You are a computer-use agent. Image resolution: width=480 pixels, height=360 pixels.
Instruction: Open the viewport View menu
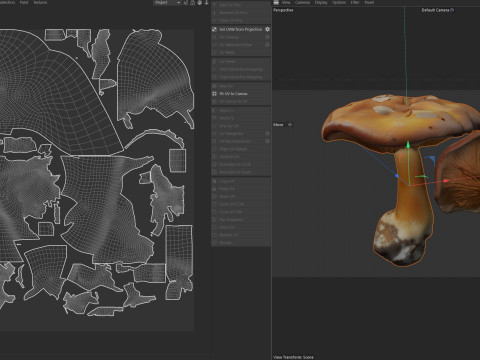click(286, 2)
